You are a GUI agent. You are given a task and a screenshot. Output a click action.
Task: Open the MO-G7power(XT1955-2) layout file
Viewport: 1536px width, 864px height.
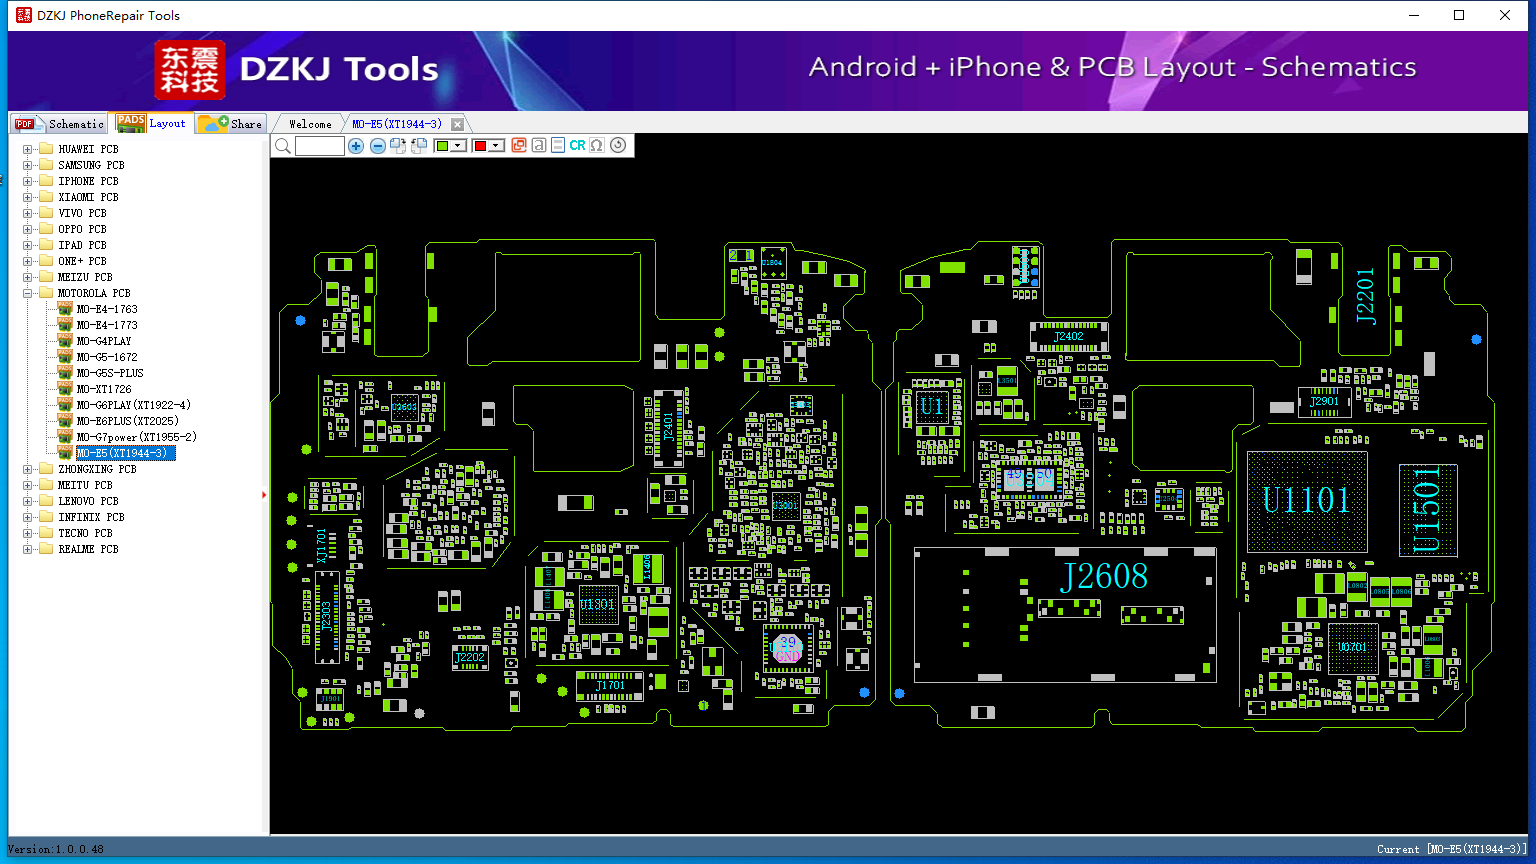136,437
